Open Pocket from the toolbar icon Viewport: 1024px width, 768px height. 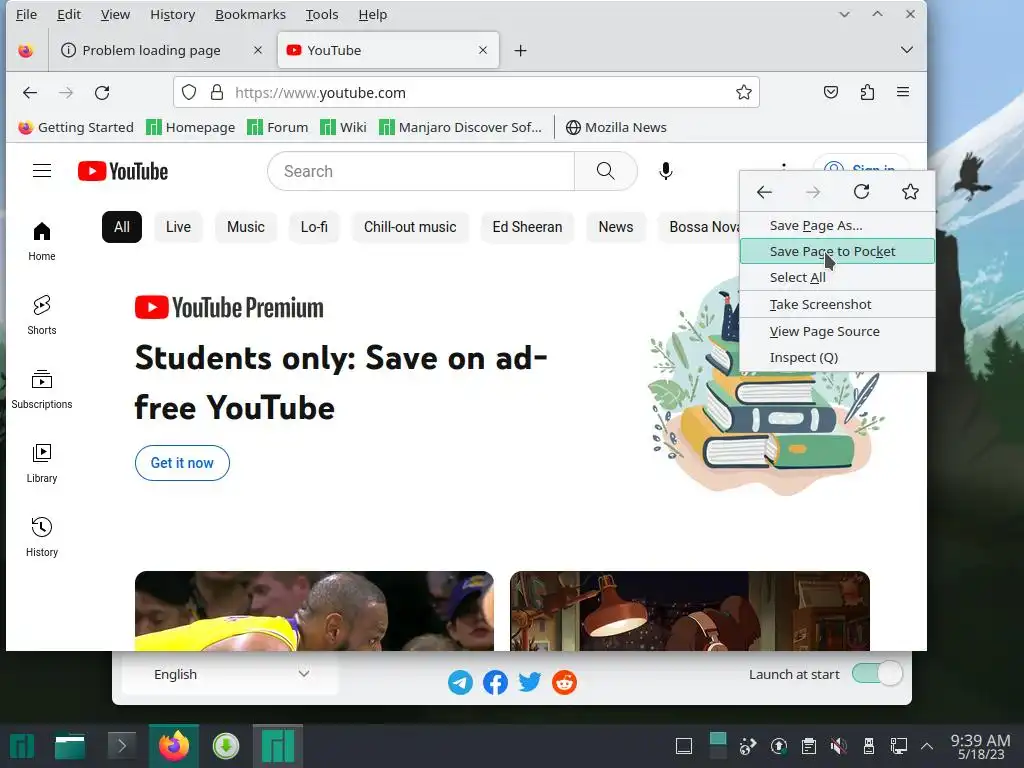pos(831,92)
